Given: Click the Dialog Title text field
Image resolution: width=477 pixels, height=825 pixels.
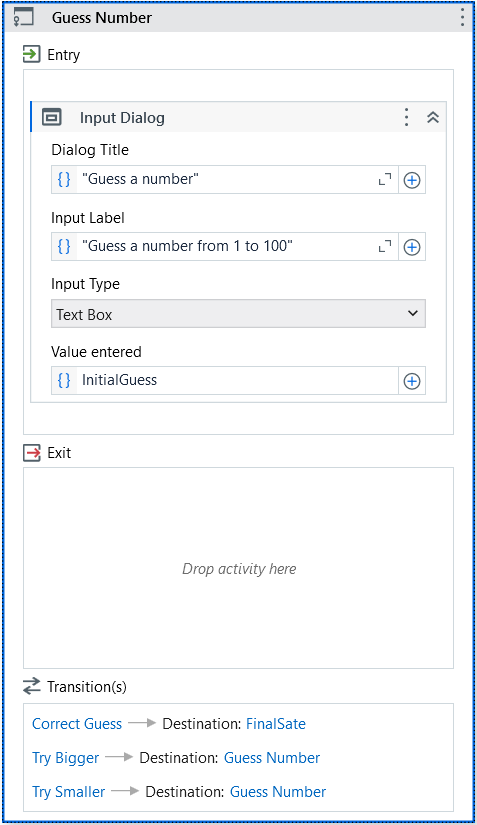Looking at the screenshot, I should [225, 179].
